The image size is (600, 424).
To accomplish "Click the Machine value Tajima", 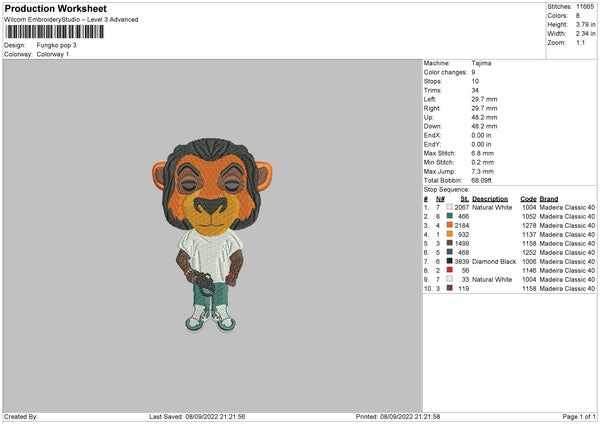I will click(x=481, y=63).
